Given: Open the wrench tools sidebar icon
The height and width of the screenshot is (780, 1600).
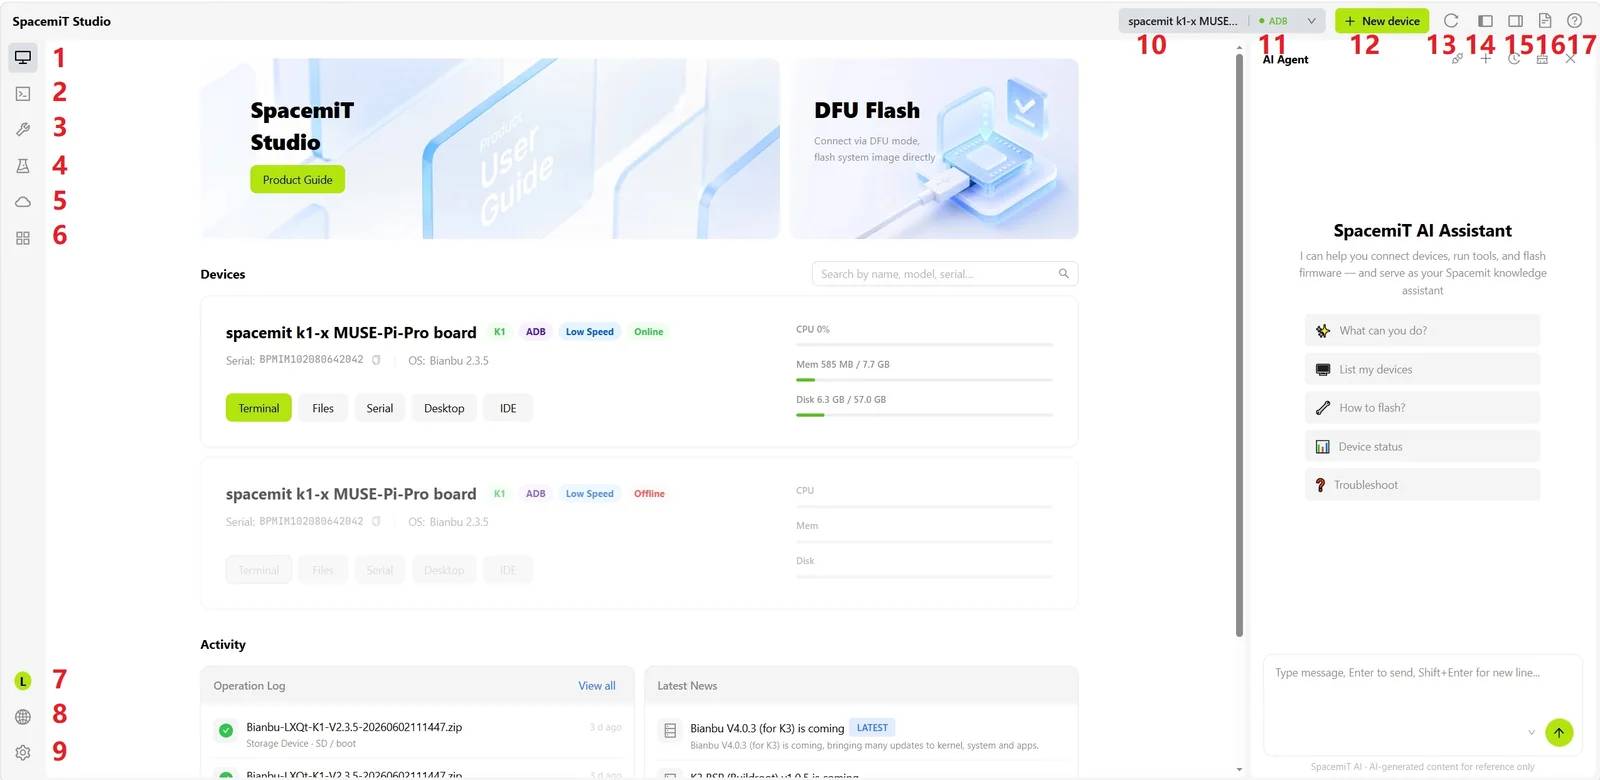Looking at the screenshot, I should click(23, 130).
